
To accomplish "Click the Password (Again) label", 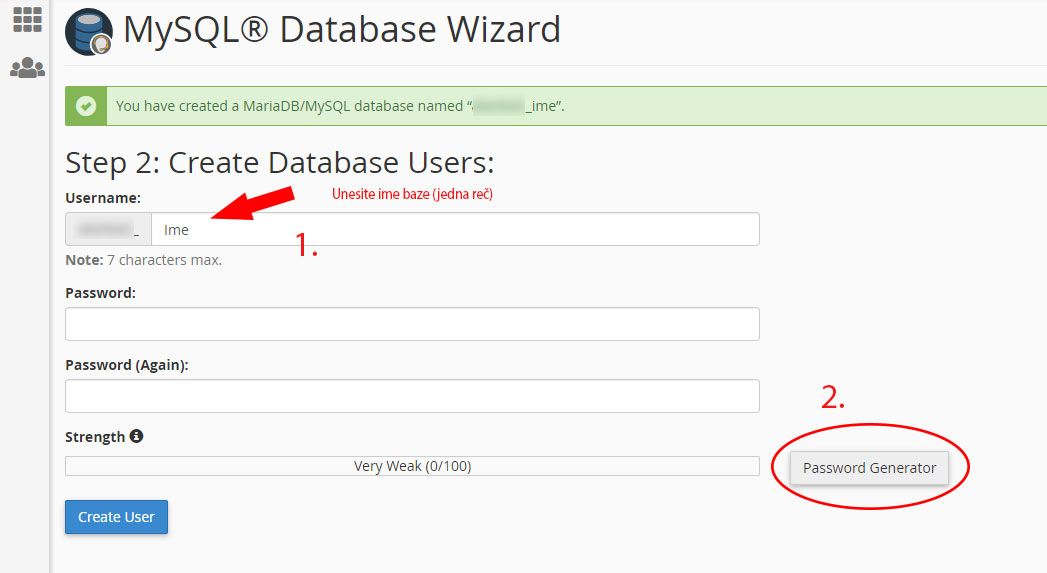I will point(127,365).
